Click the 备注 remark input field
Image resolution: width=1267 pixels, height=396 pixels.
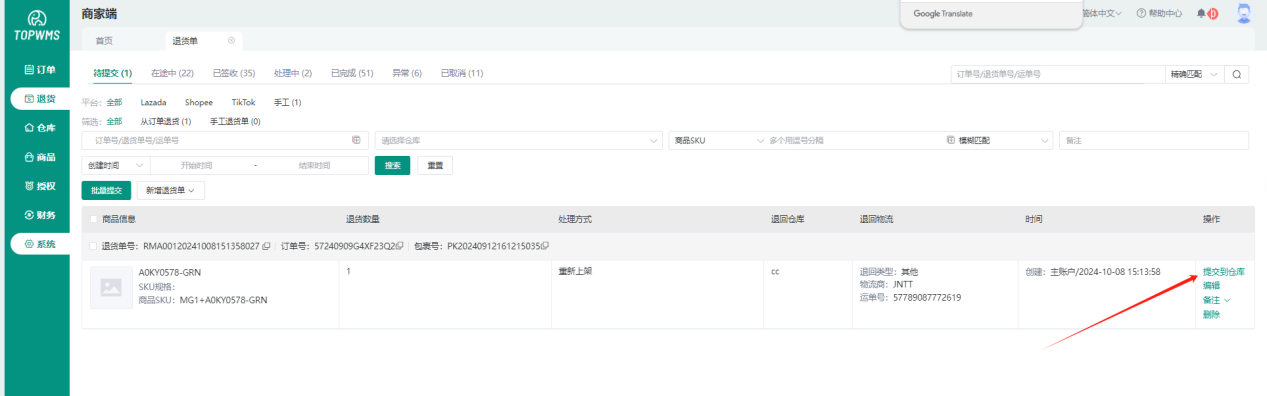(1154, 140)
